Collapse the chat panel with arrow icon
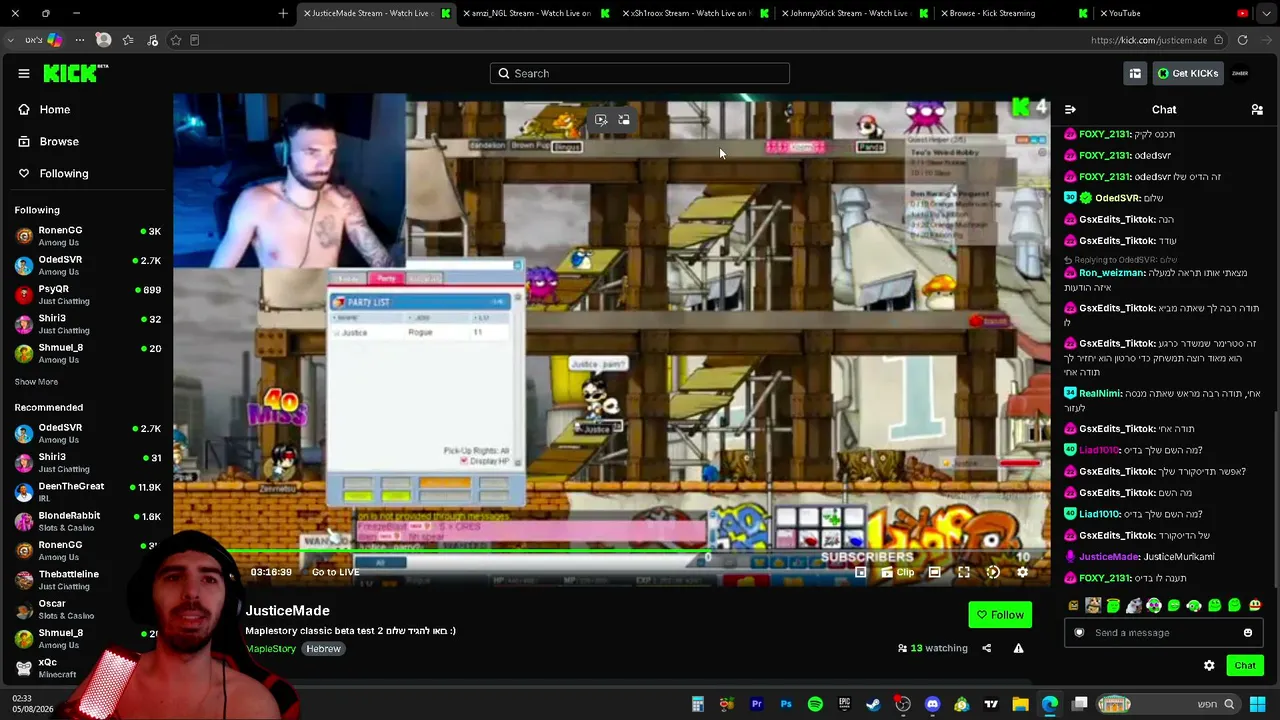Viewport: 1280px width, 720px height. pyautogui.click(x=1070, y=110)
